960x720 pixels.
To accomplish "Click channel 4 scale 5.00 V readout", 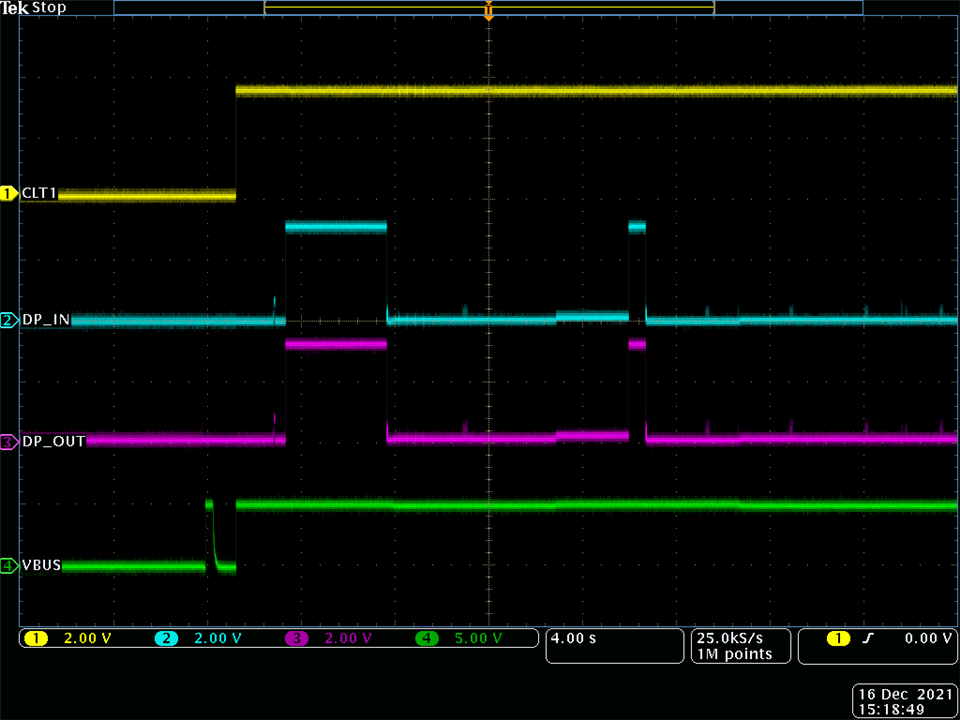I will (478, 639).
